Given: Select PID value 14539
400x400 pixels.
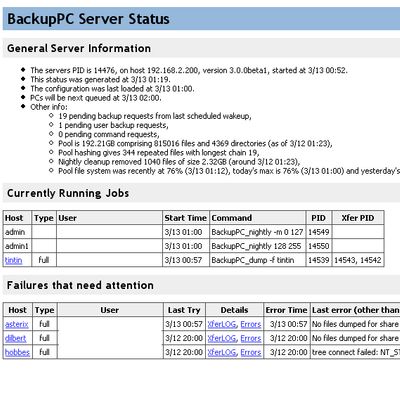Looking at the screenshot, I should (x=319, y=260).
